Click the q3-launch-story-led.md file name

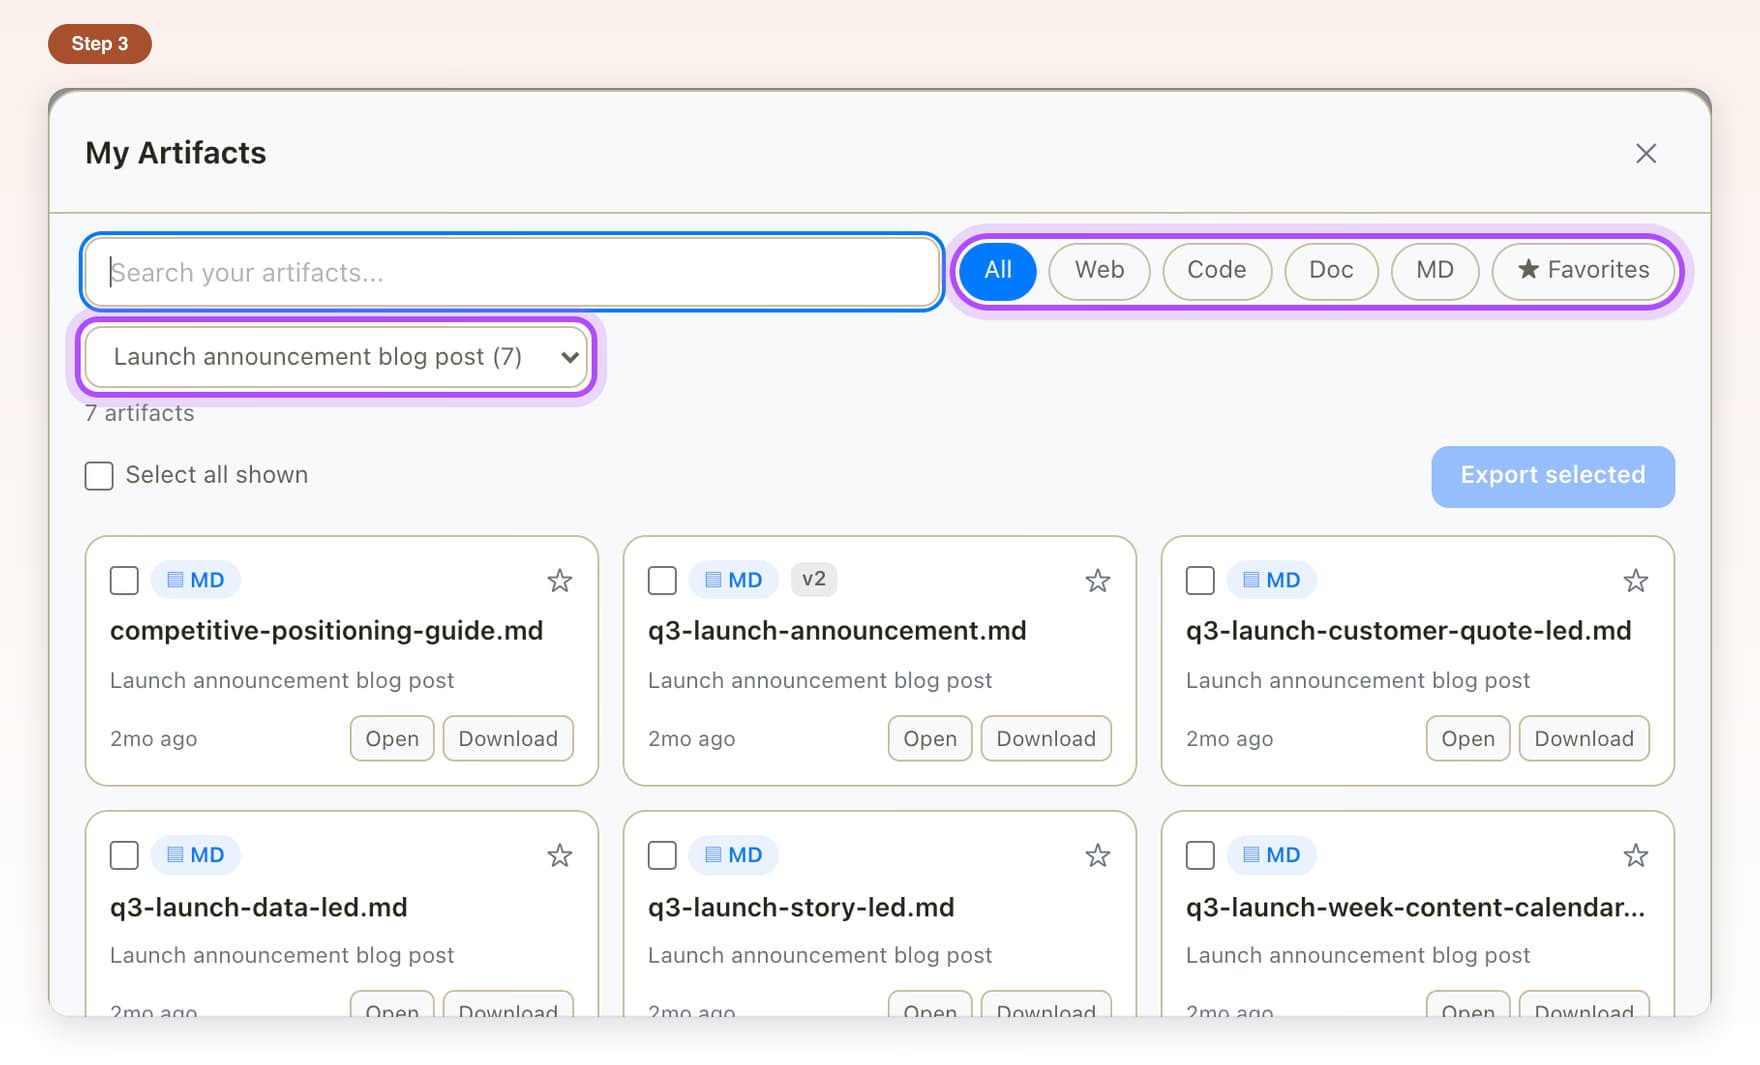801,907
